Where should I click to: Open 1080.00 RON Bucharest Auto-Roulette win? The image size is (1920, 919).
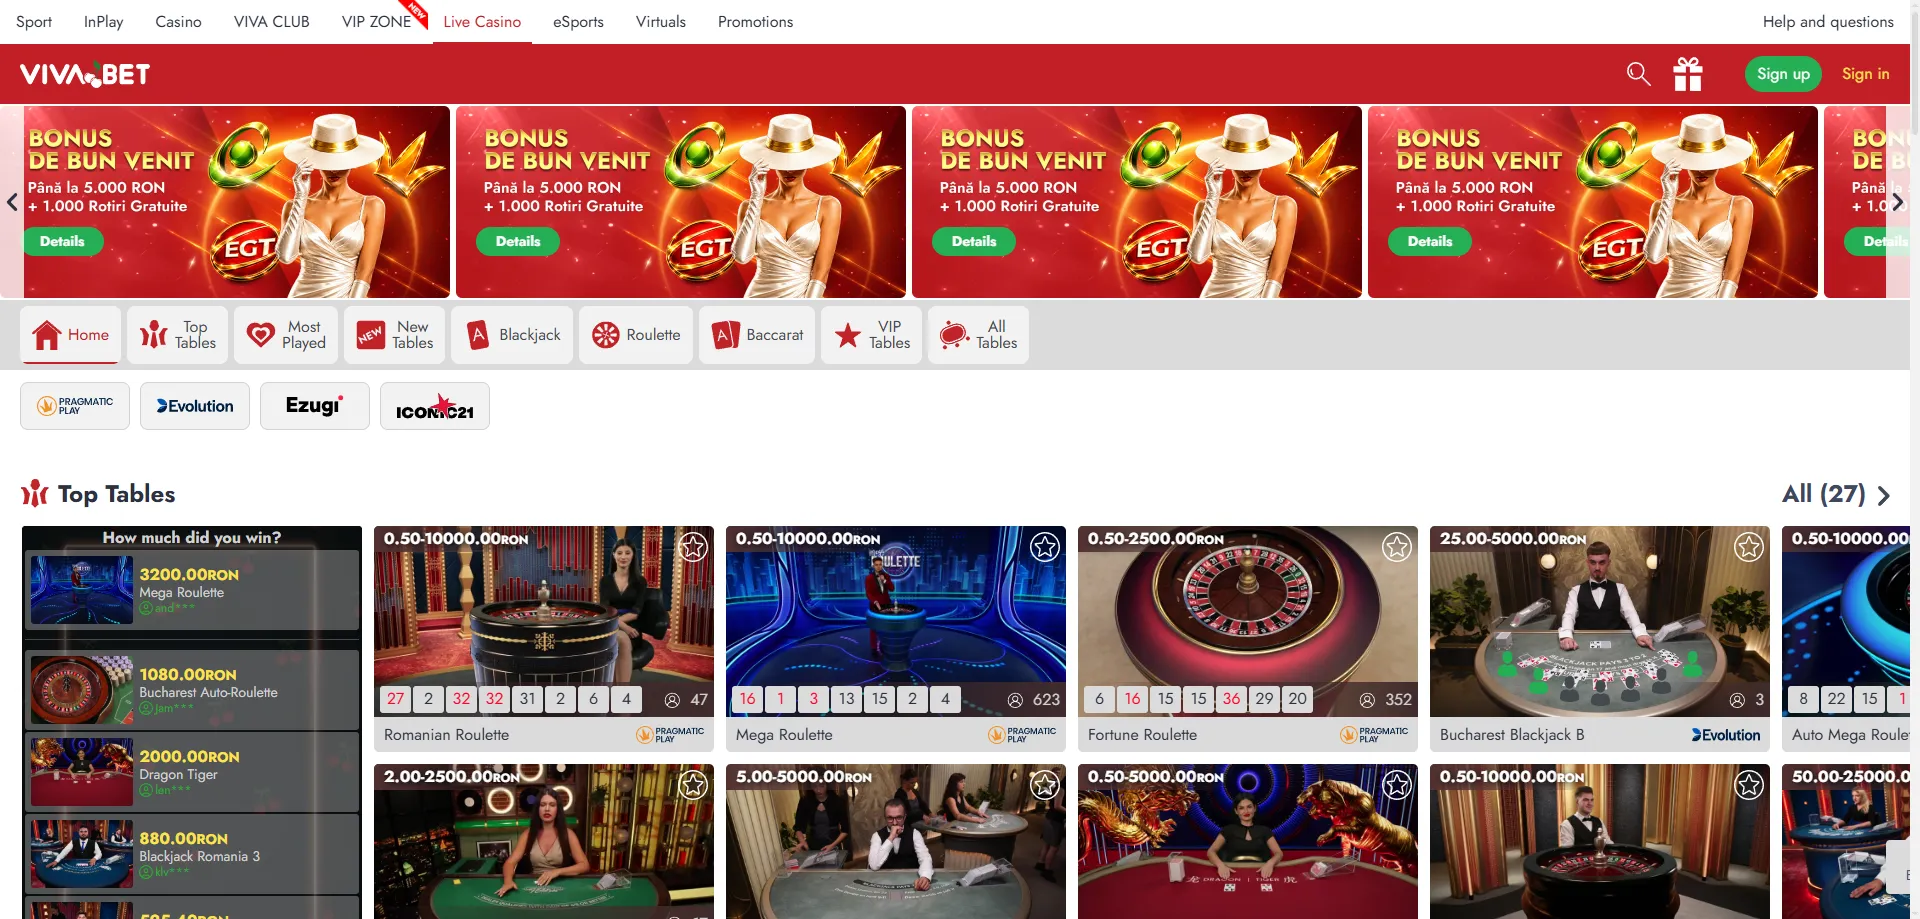pos(192,690)
